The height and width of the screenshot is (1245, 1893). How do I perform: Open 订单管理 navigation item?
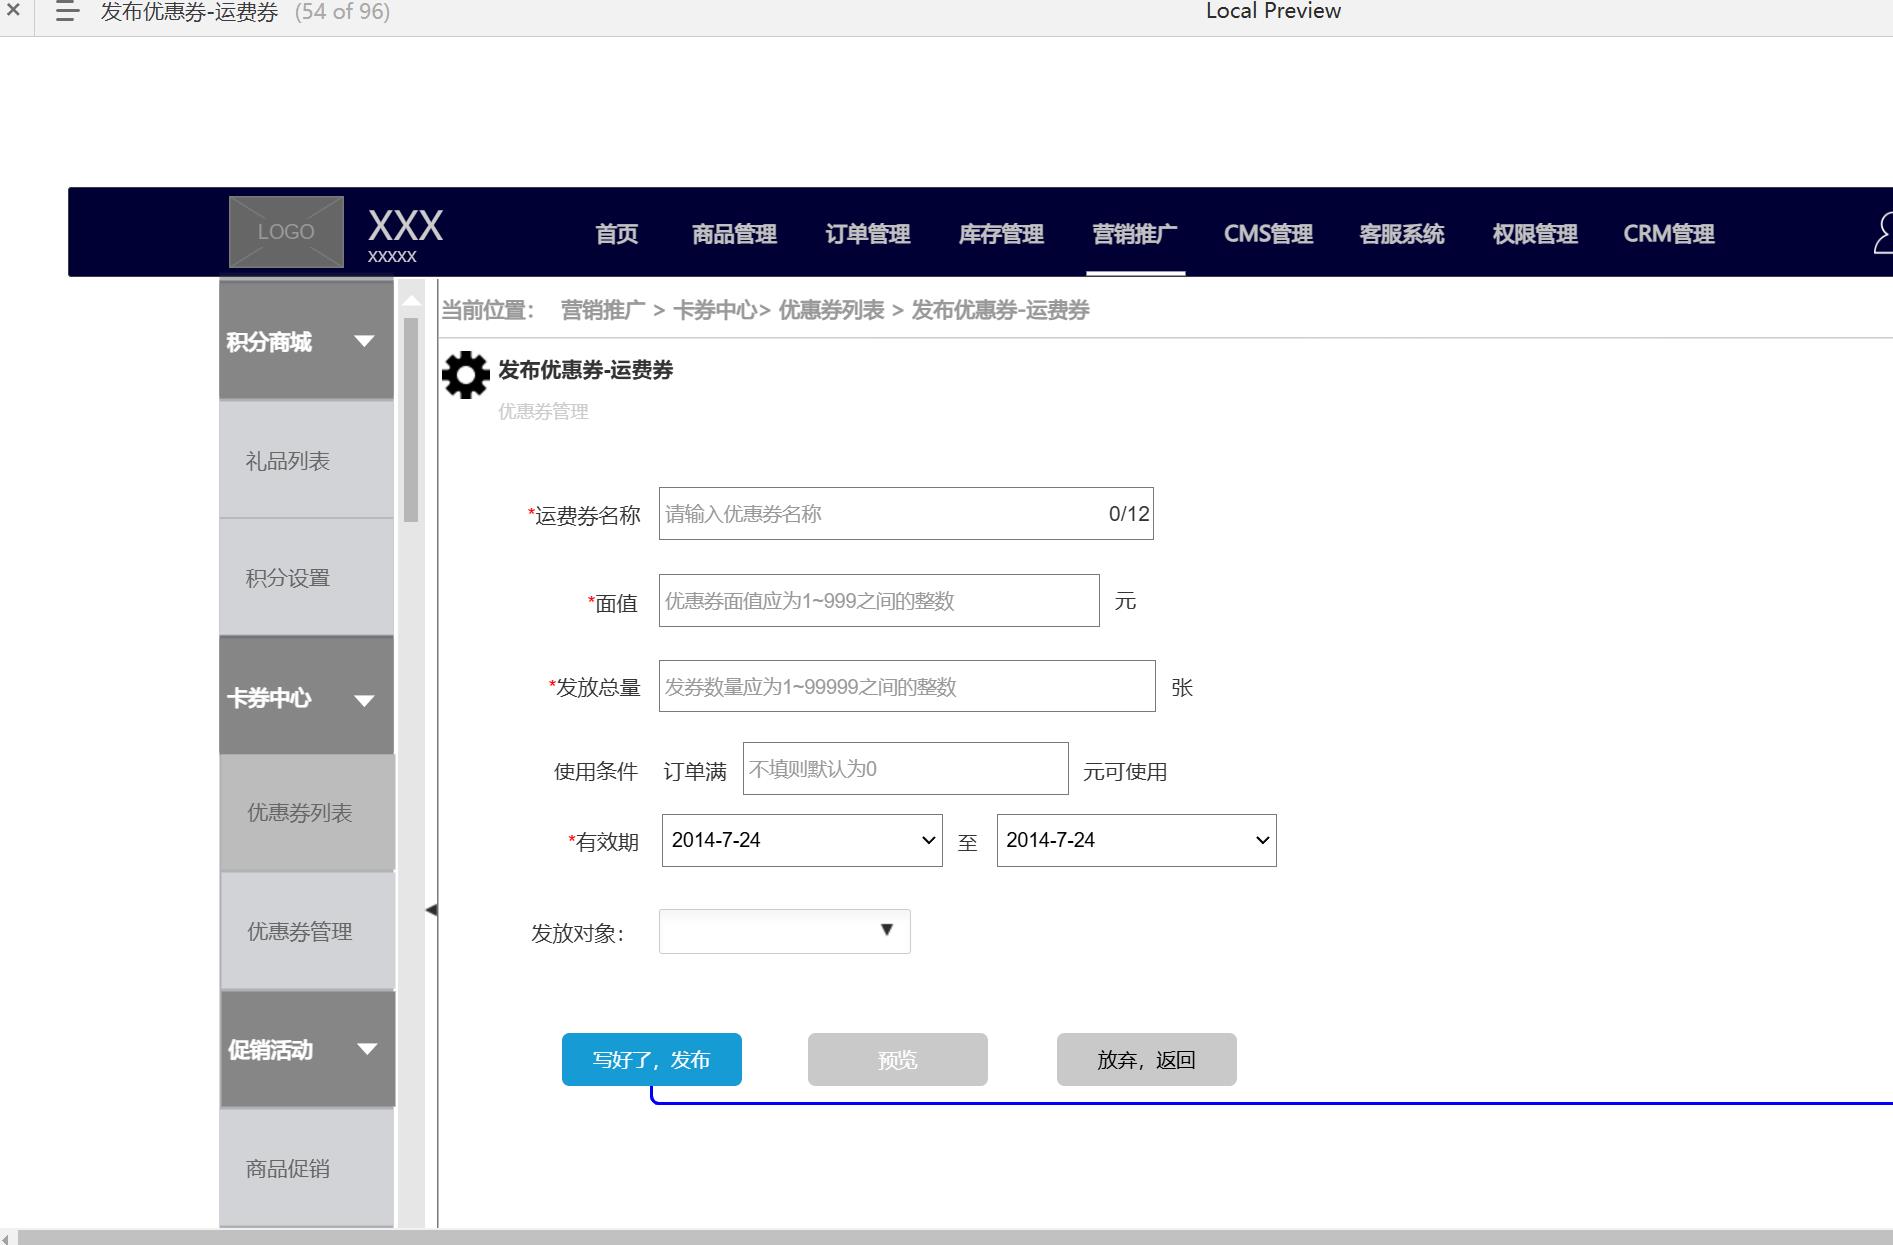click(x=867, y=234)
